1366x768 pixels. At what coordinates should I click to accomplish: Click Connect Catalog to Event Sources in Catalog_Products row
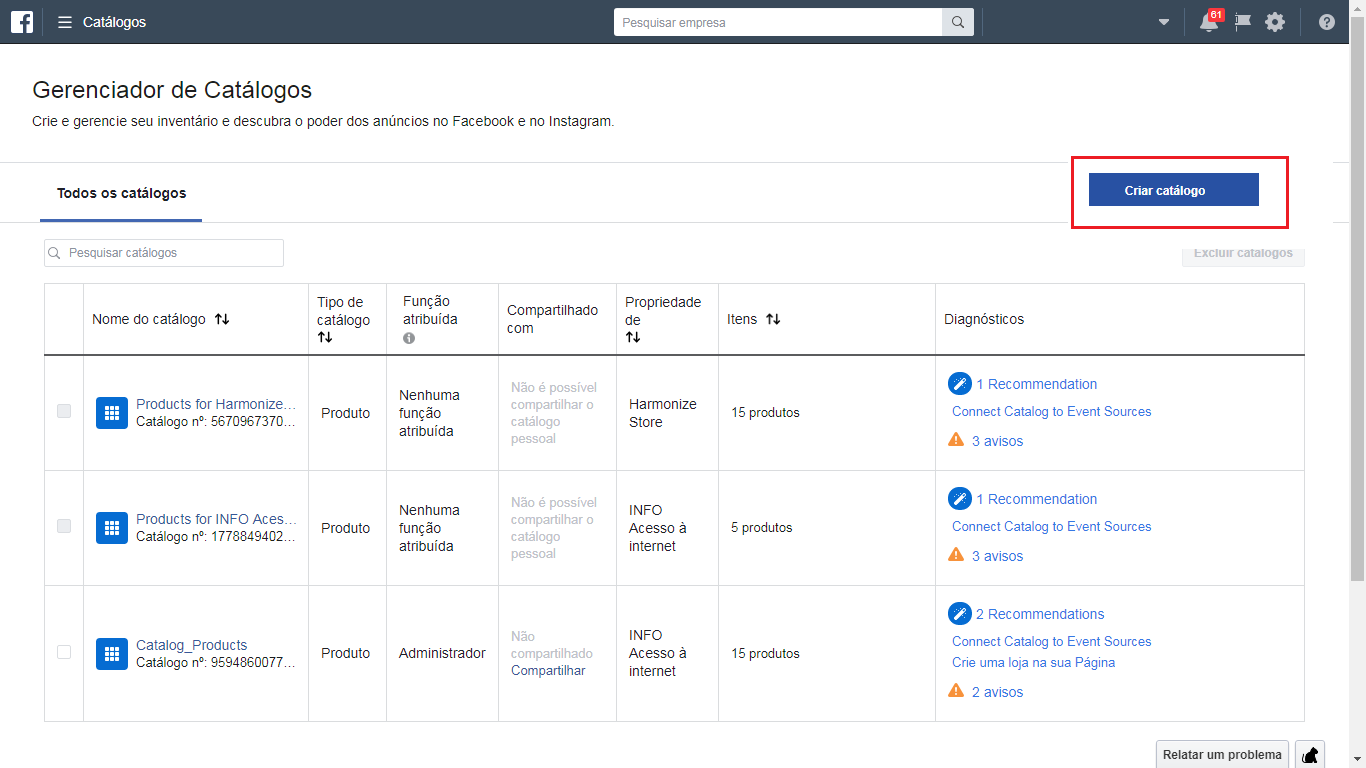tap(1052, 641)
